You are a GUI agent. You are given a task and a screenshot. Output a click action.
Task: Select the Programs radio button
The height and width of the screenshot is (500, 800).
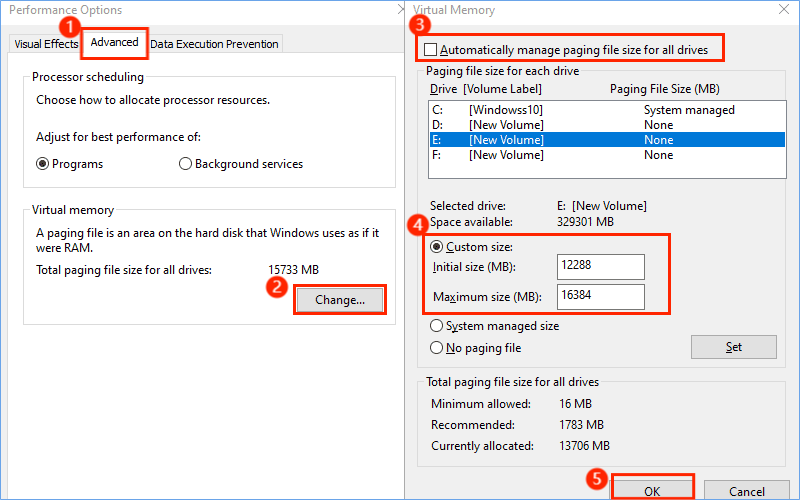click(69, 164)
